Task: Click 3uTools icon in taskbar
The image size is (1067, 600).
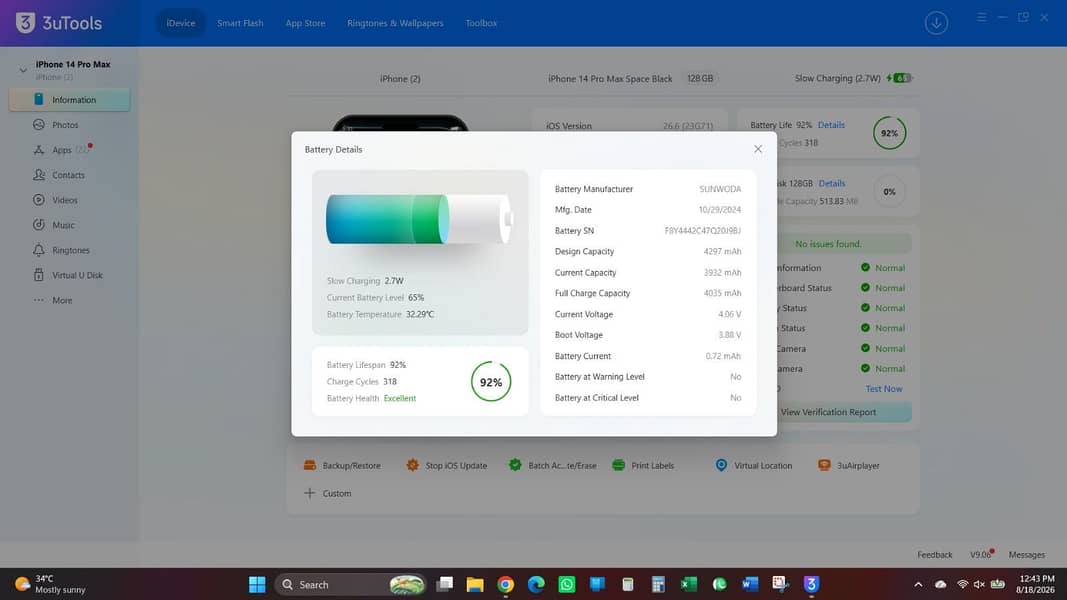Action: [x=810, y=584]
